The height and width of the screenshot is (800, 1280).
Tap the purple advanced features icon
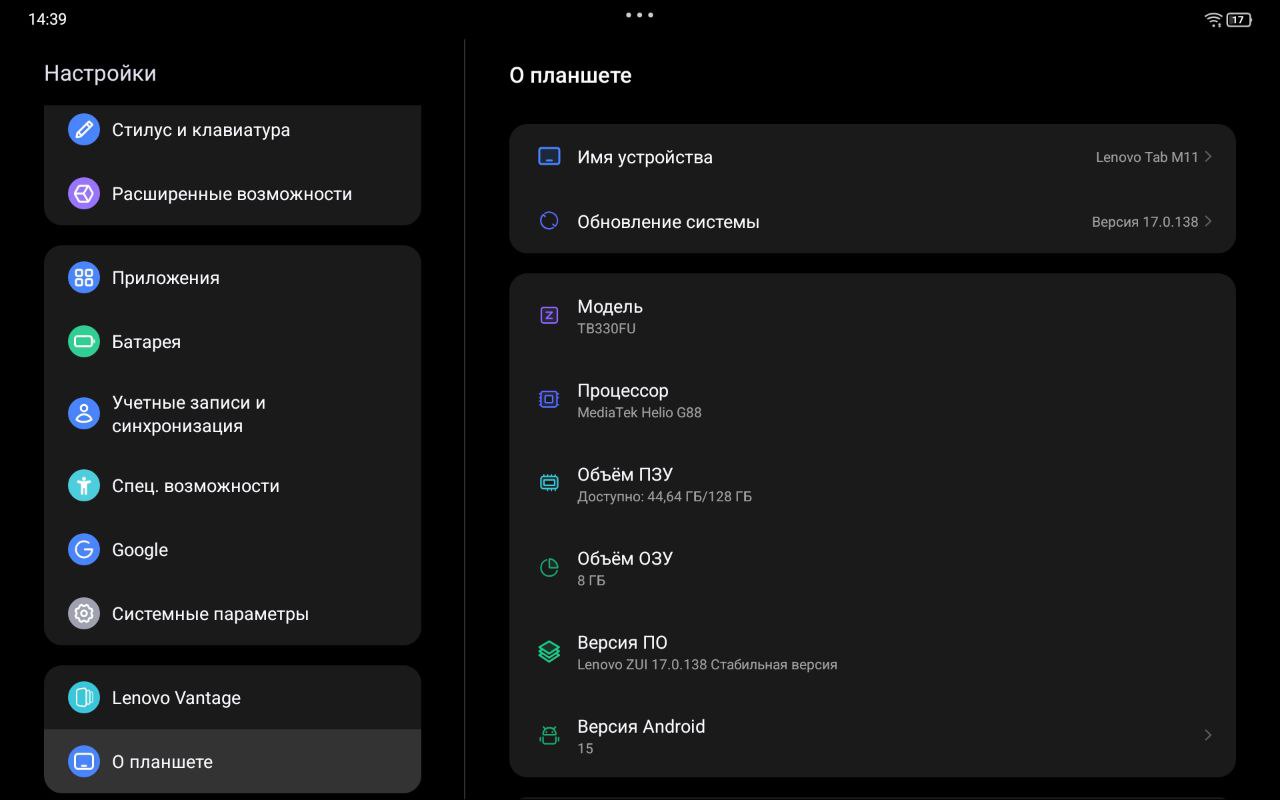click(84, 193)
